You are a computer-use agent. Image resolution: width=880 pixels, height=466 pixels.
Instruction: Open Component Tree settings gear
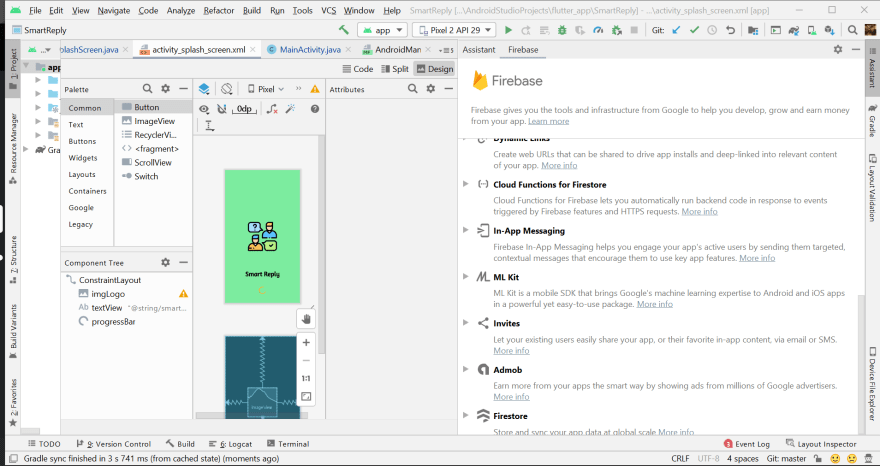165,262
